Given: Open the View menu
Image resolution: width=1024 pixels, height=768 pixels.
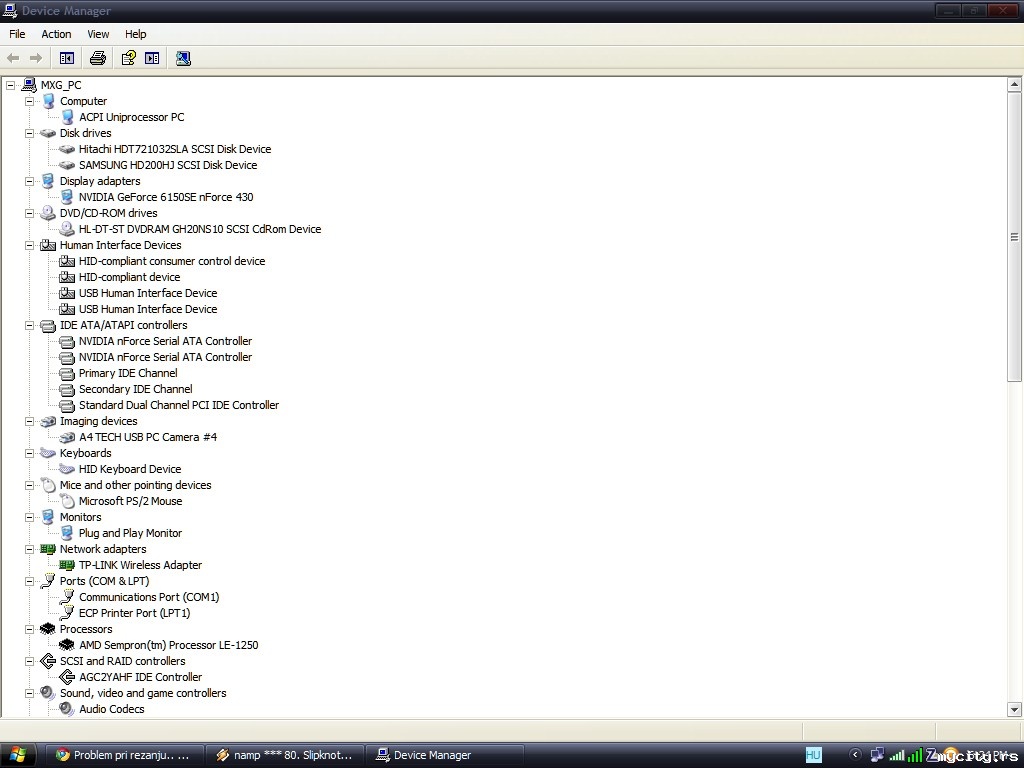Looking at the screenshot, I should [x=98, y=34].
